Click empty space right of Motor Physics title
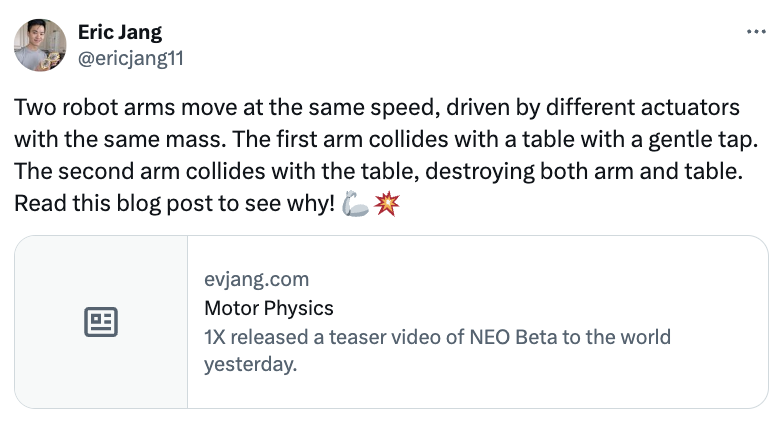Screen dimensions: 782x428 click(550, 308)
